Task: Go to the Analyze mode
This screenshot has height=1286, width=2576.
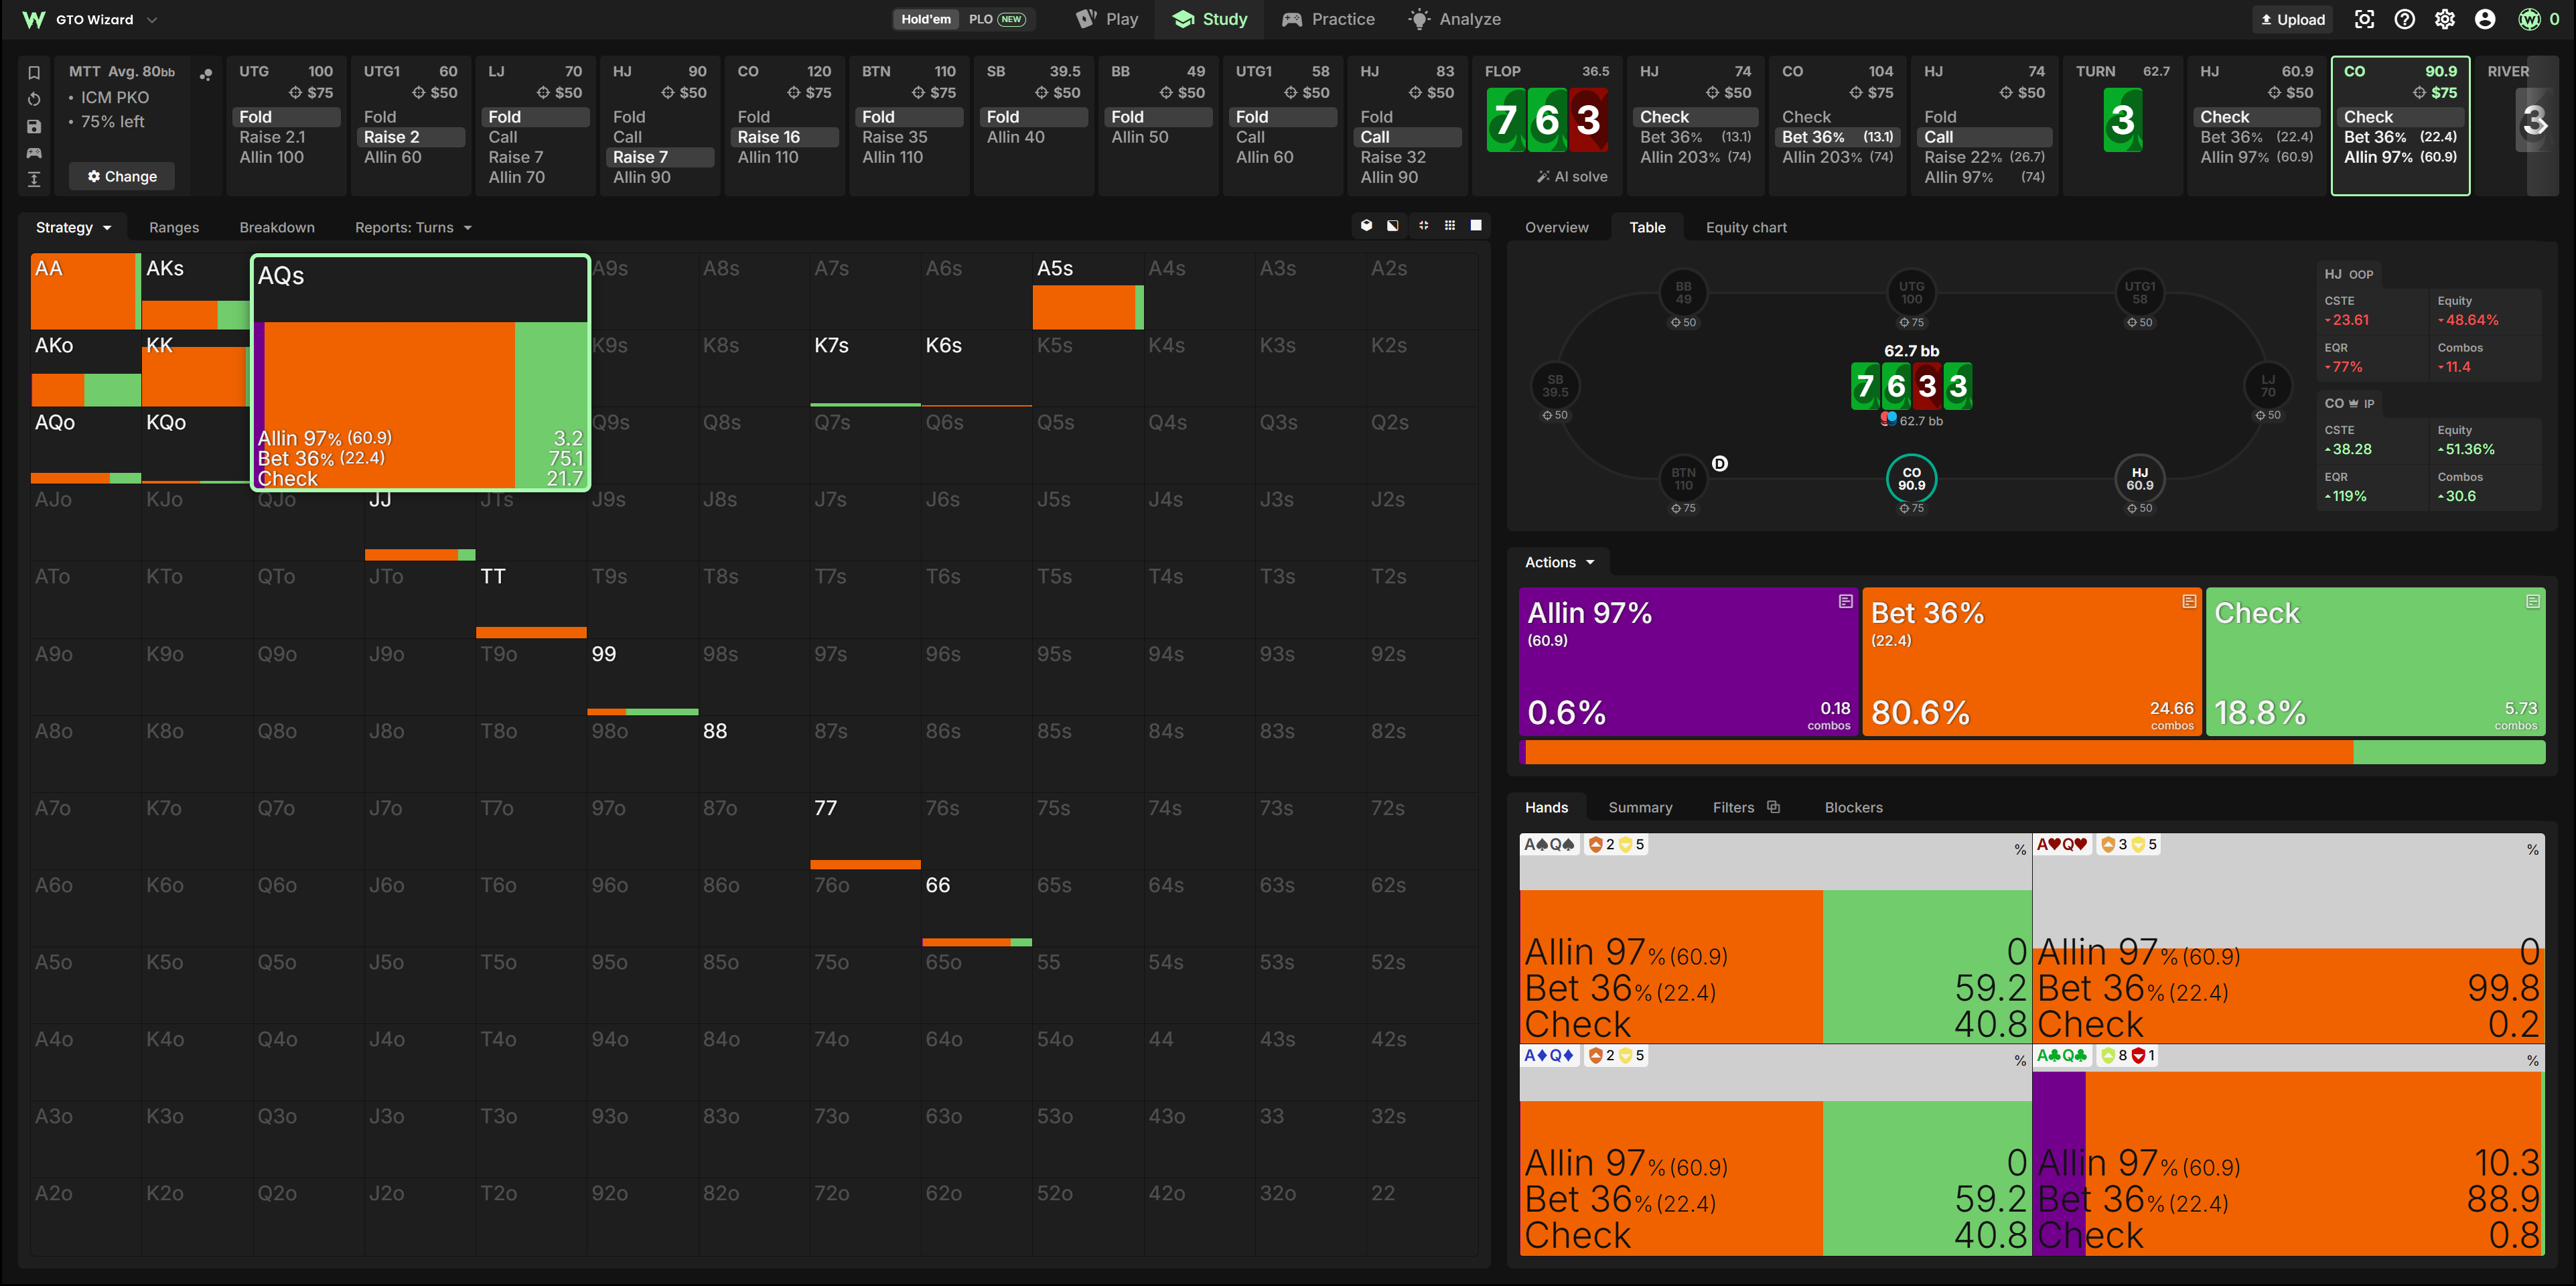Action: point(1454,19)
